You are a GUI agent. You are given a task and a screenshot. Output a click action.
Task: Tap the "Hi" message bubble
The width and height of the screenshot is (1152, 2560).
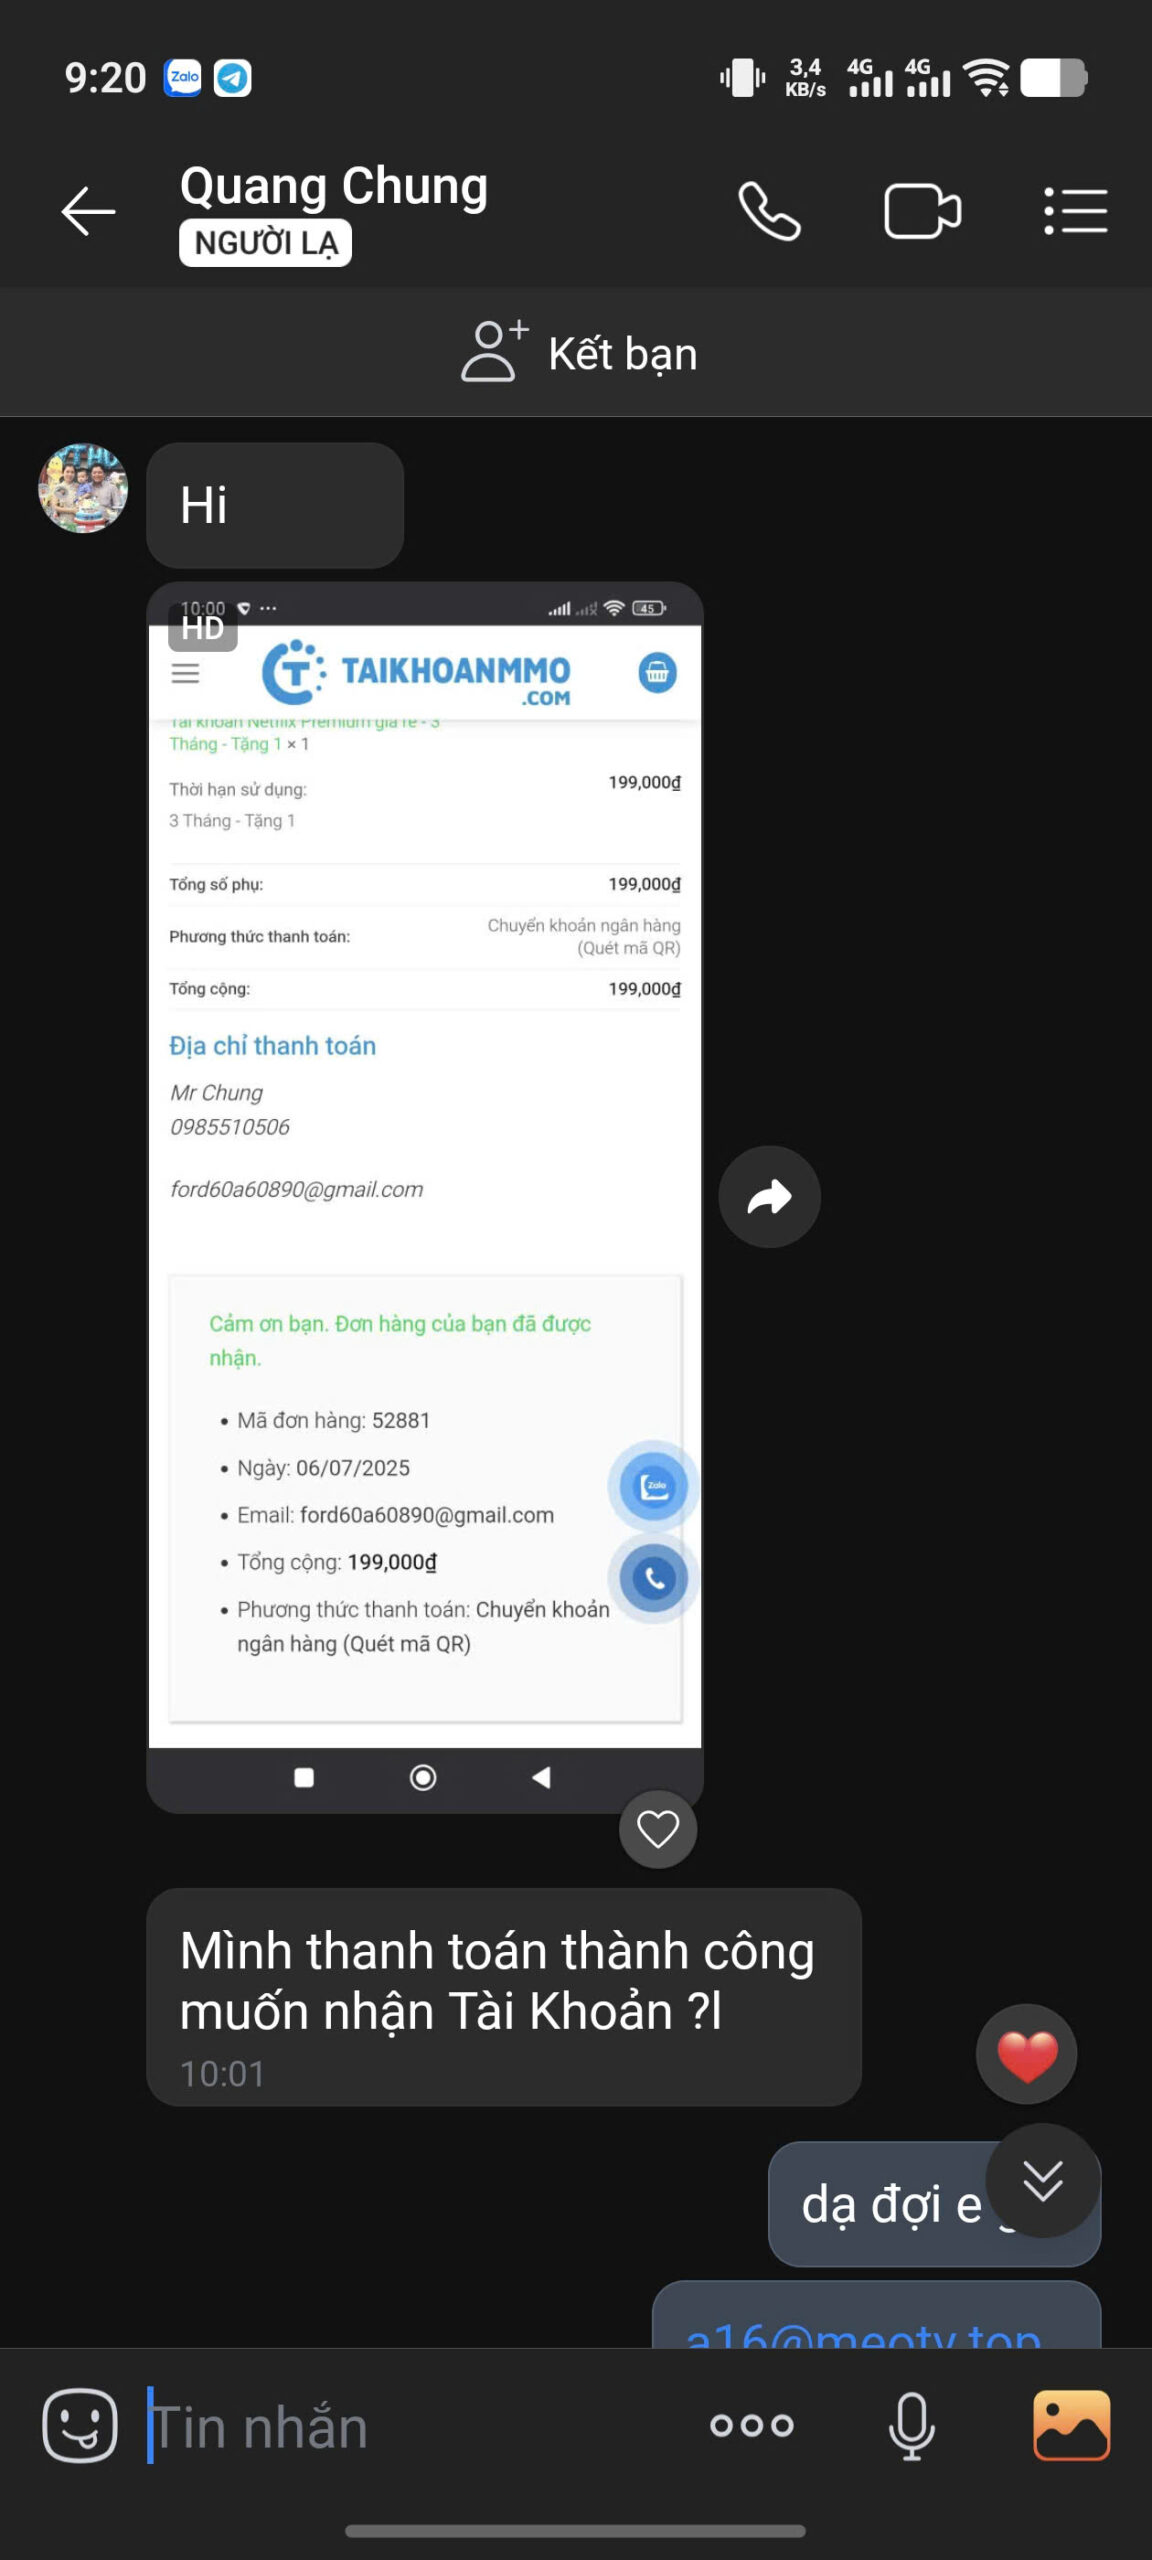(274, 505)
